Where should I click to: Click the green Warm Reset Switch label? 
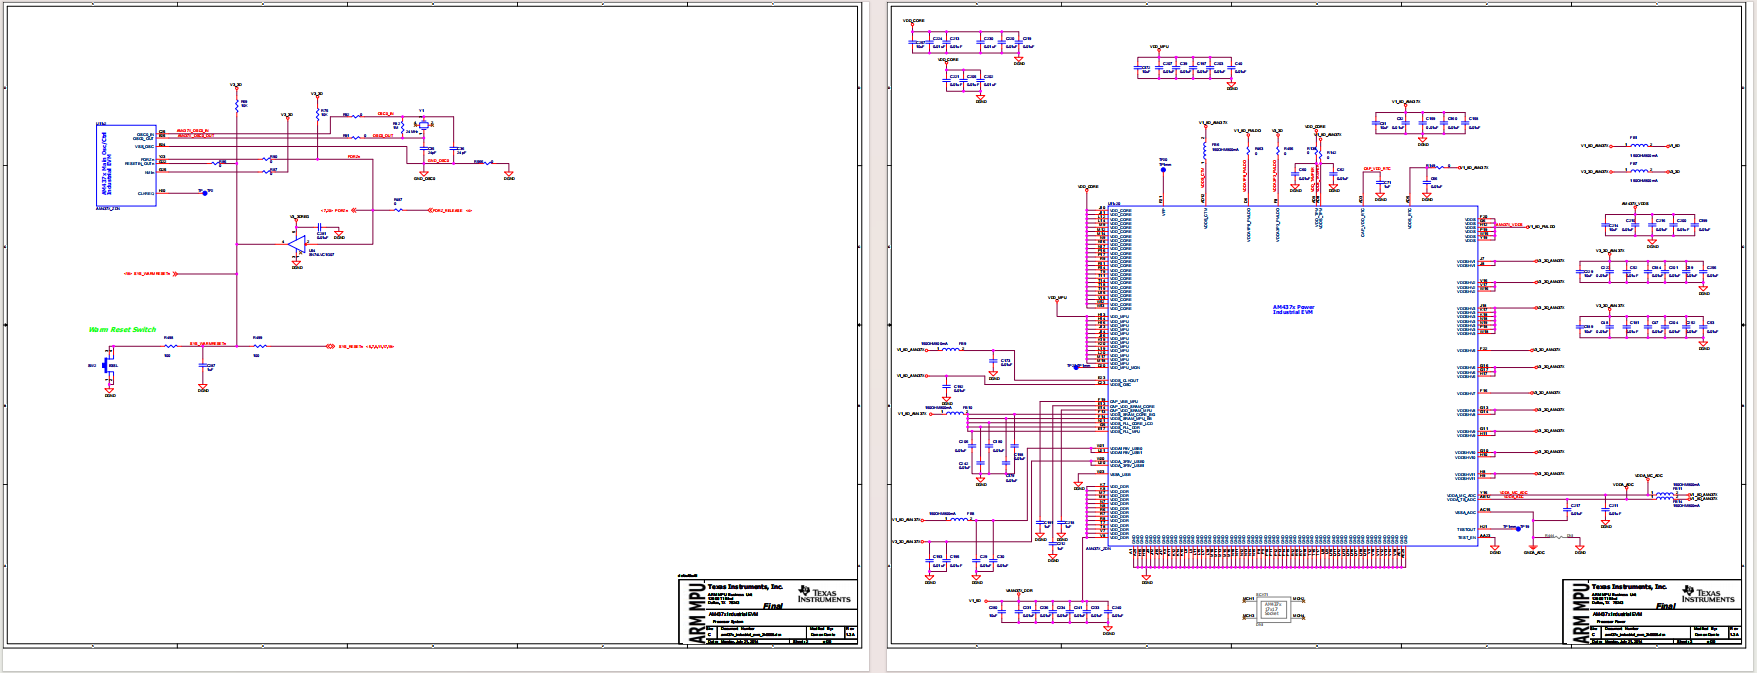[x=122, y=329]
